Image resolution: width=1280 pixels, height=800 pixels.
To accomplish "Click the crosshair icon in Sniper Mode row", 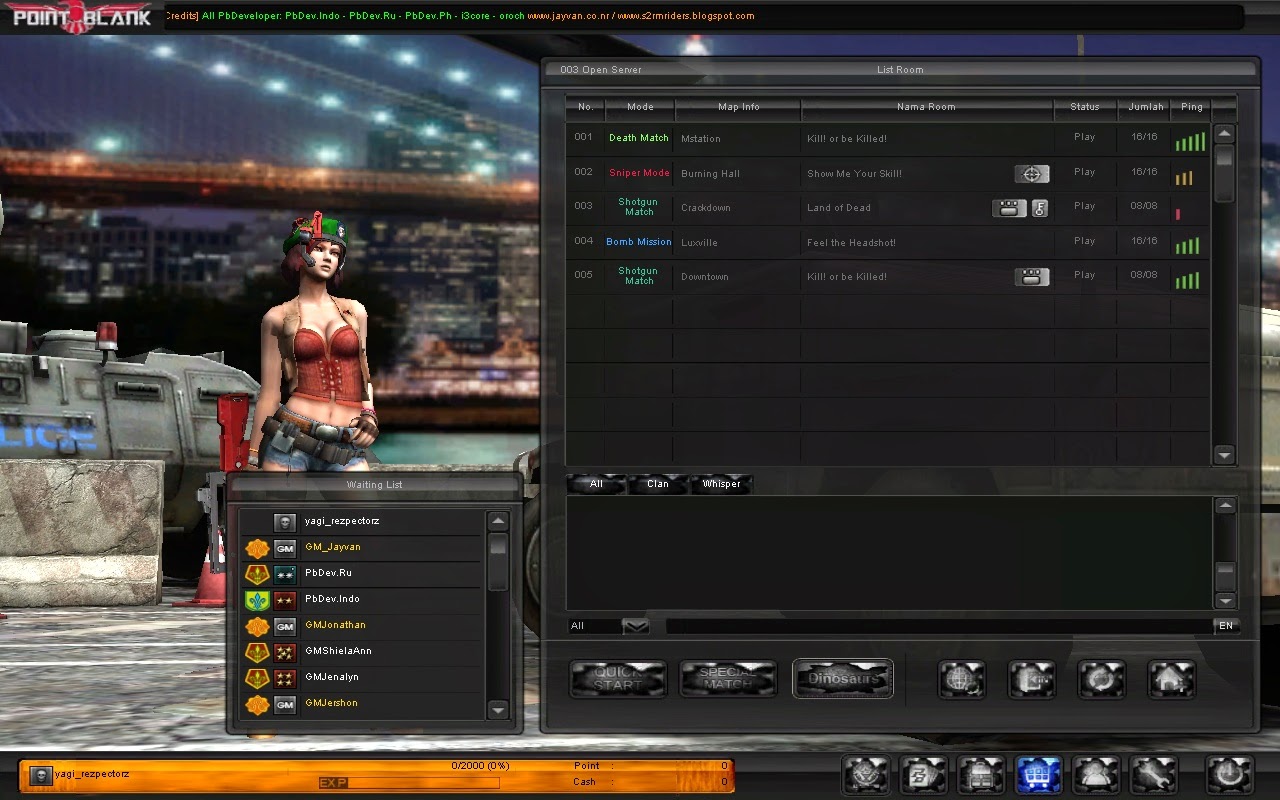I will coord(1032,174).
